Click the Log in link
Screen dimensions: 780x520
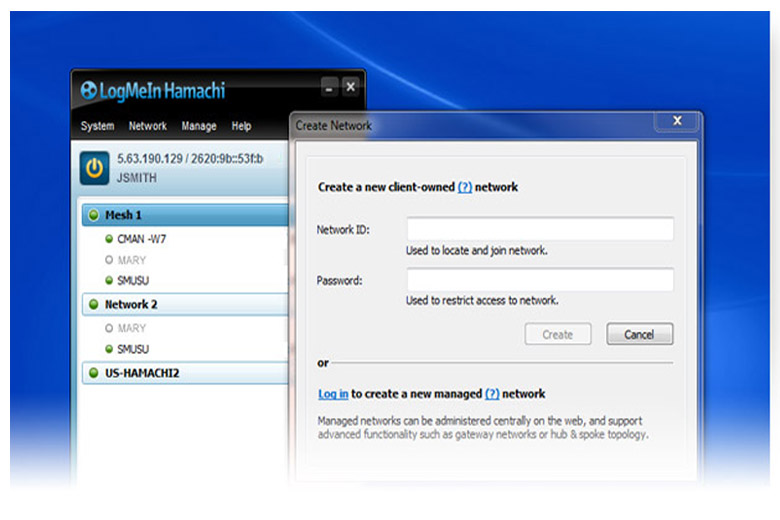coord(333,394)
